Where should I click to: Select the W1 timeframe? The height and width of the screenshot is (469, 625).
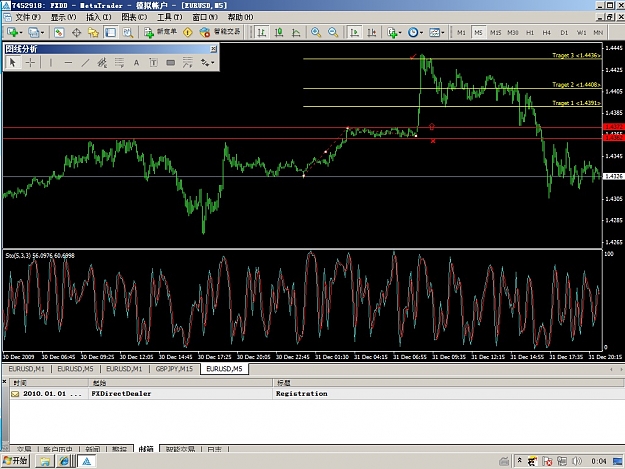tap(582, 33)
